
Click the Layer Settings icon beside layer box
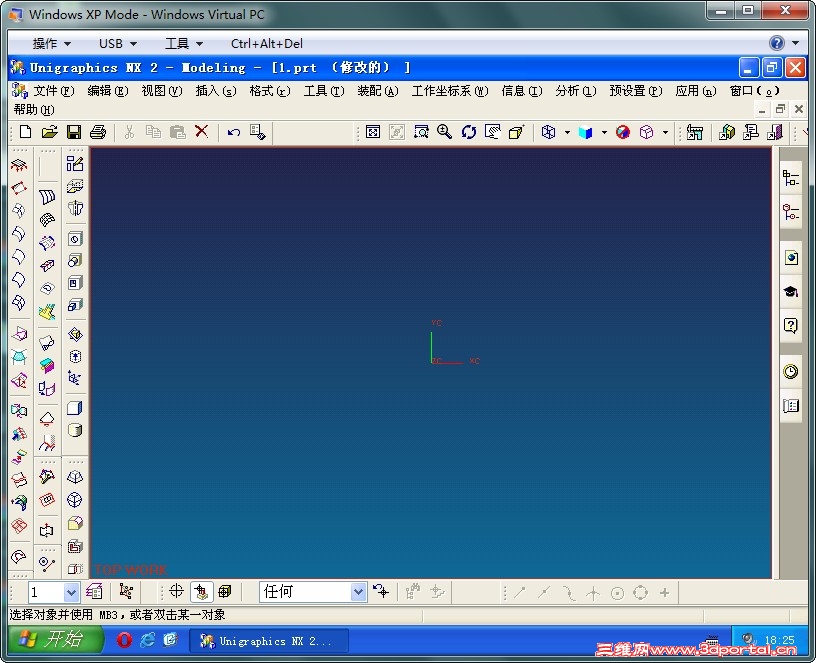(94, 592)
